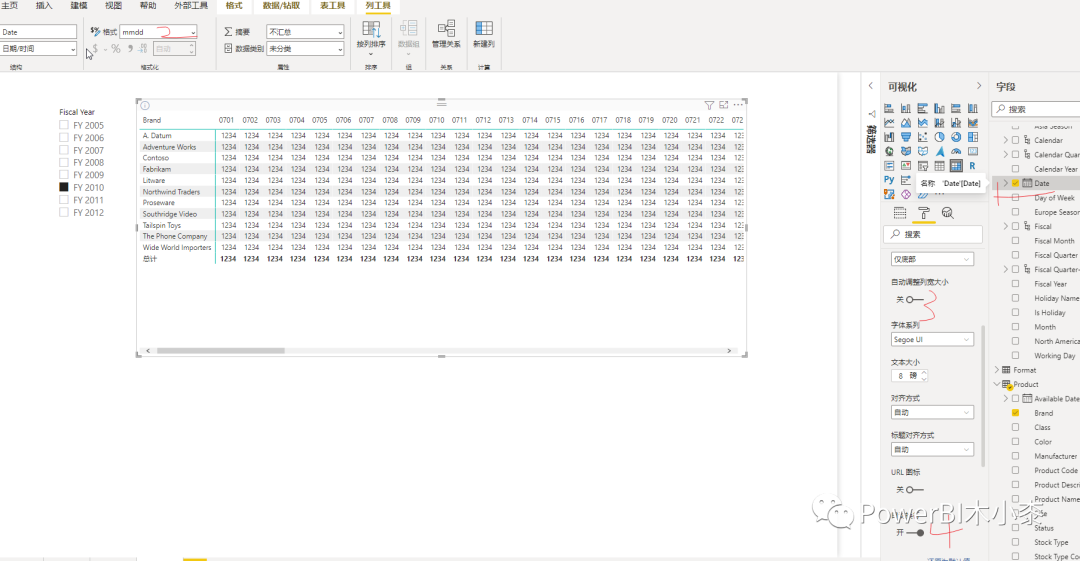
Task: Click the matrix horizontal scrollbar thumb
Action: coord(220,351)
